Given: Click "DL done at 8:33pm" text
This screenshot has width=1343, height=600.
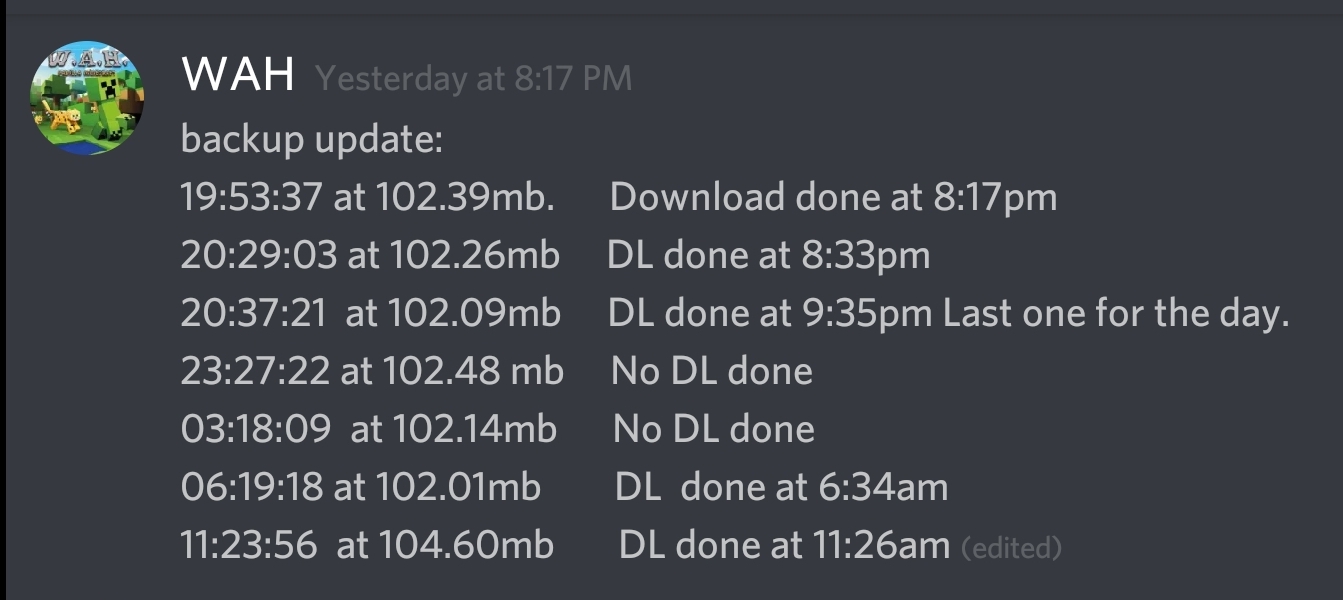Looking at the screenshot, I should (768, 255).
